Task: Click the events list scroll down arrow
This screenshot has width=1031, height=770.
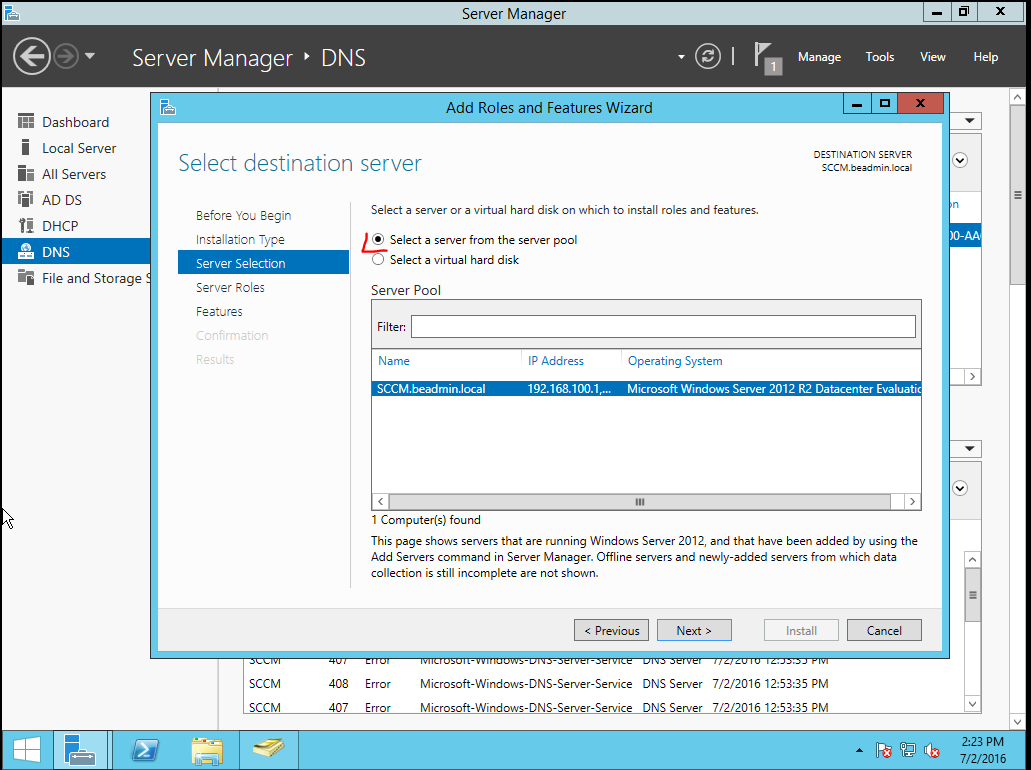Action: [x=972, y=704]
